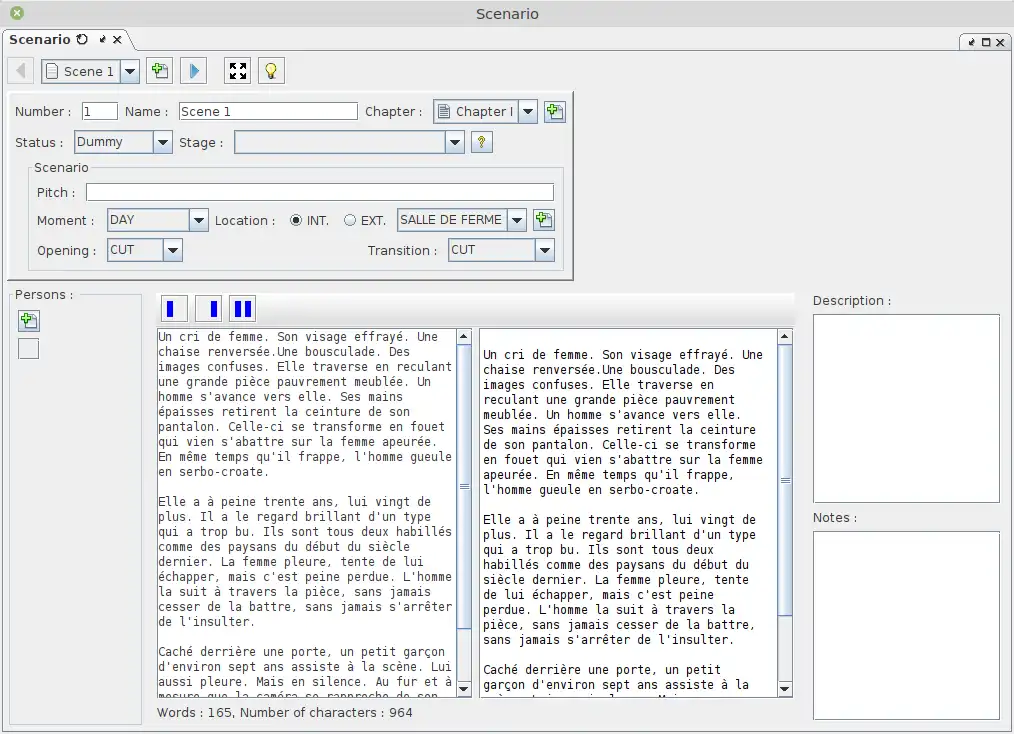The image size is (1014, 734).
Task: Click the lightbulb ideas icon
Action: coord(271,71)
